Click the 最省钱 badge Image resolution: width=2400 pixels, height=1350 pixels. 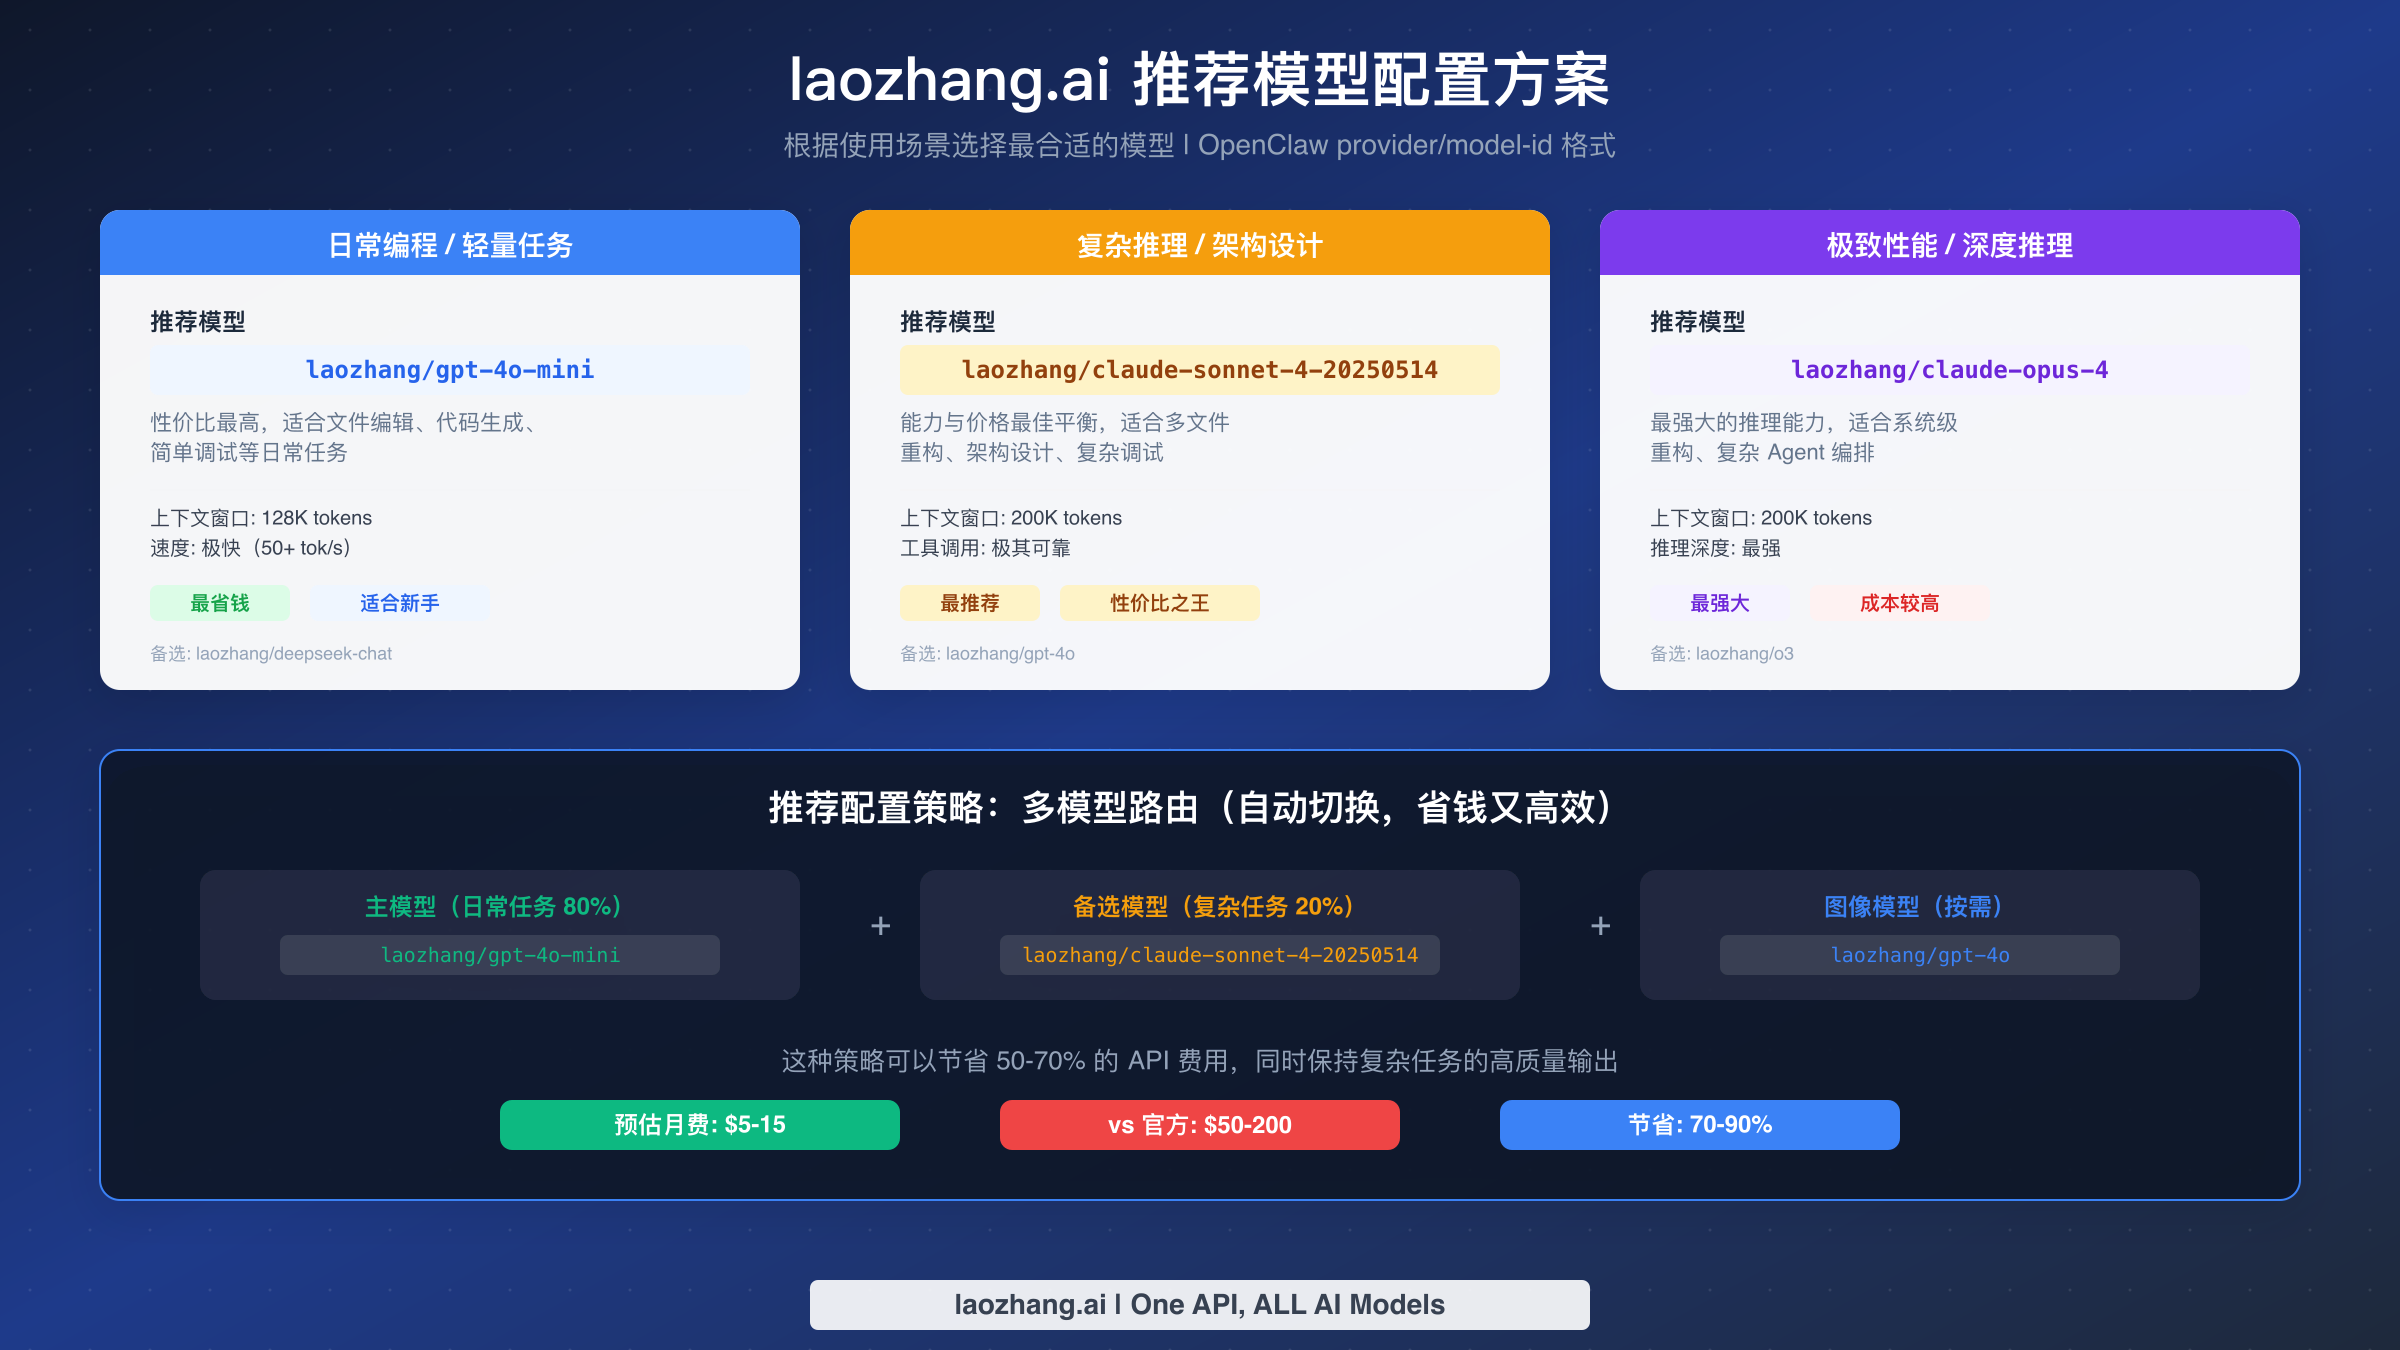[x=219, y=603]
